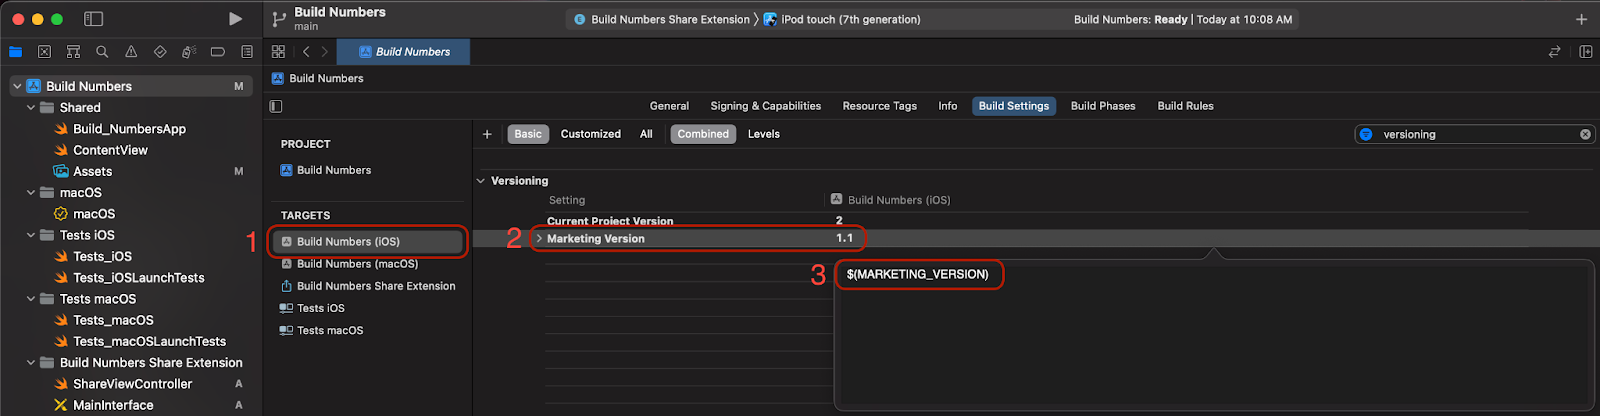Select the Build Numbers Share Extension target

point(376,286)
